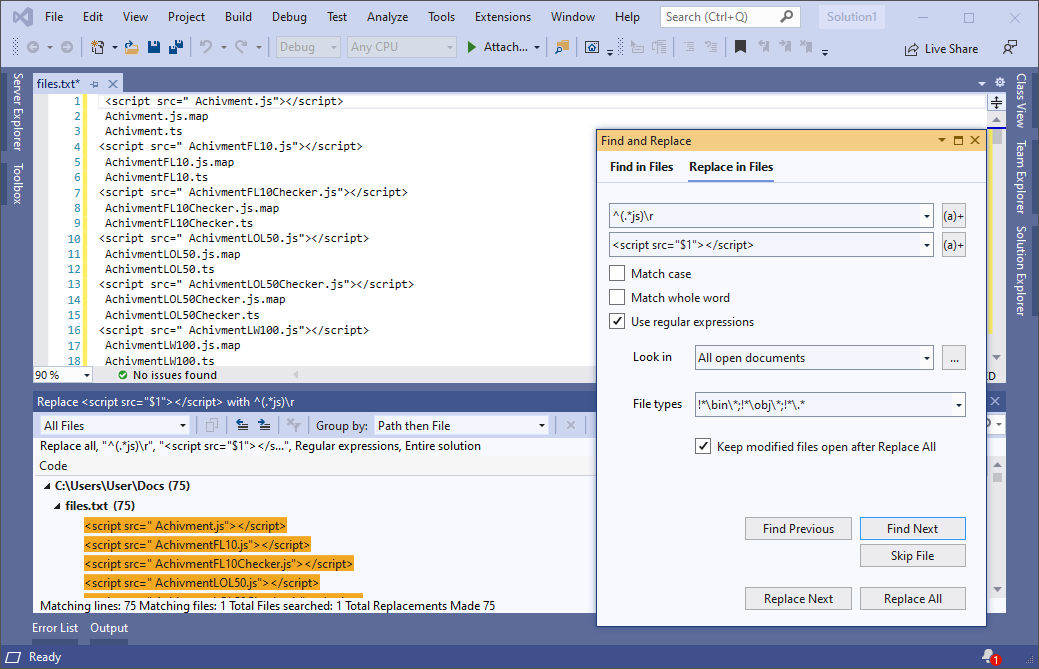Click the Send Feedback icon
Image resolution: width=1039 pixels, height=669 pixels.
(x=1009, y=48)
